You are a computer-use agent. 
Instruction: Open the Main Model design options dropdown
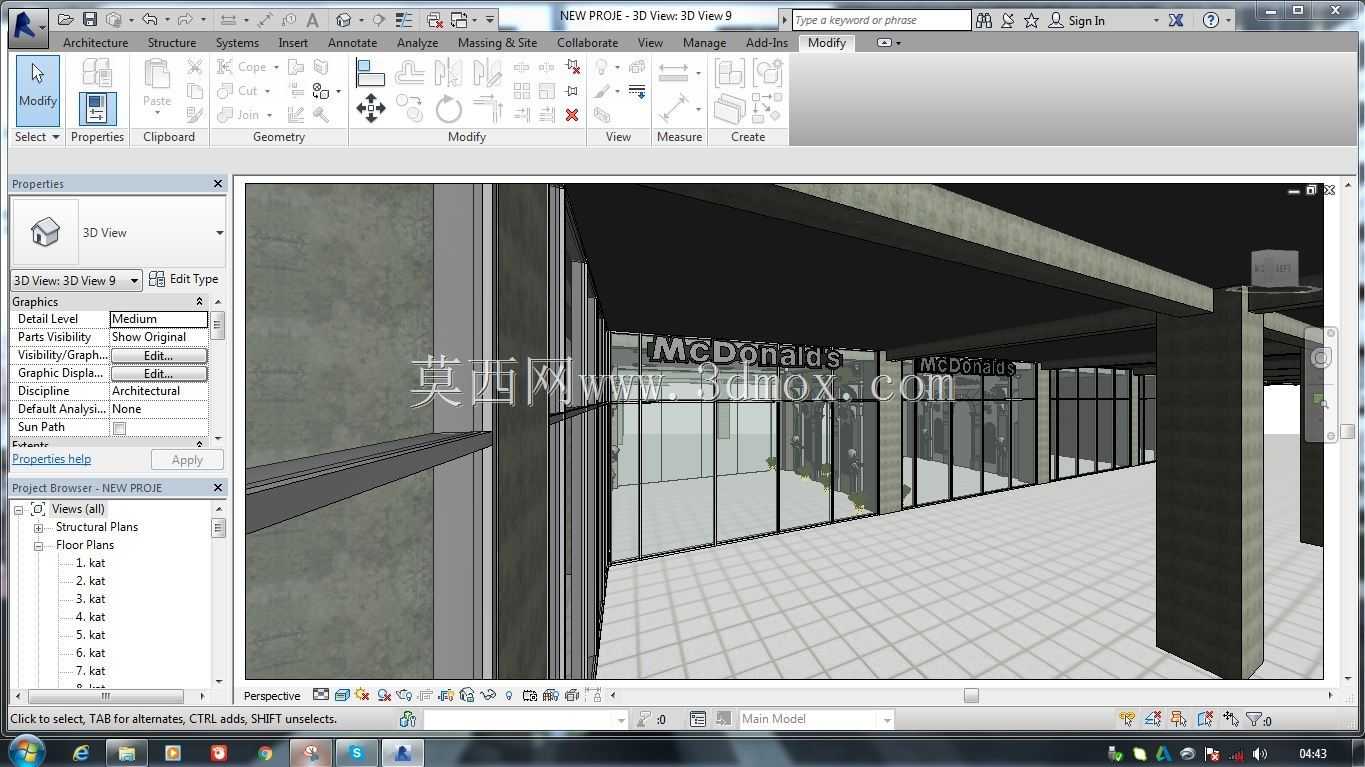[x=886, y=719]
